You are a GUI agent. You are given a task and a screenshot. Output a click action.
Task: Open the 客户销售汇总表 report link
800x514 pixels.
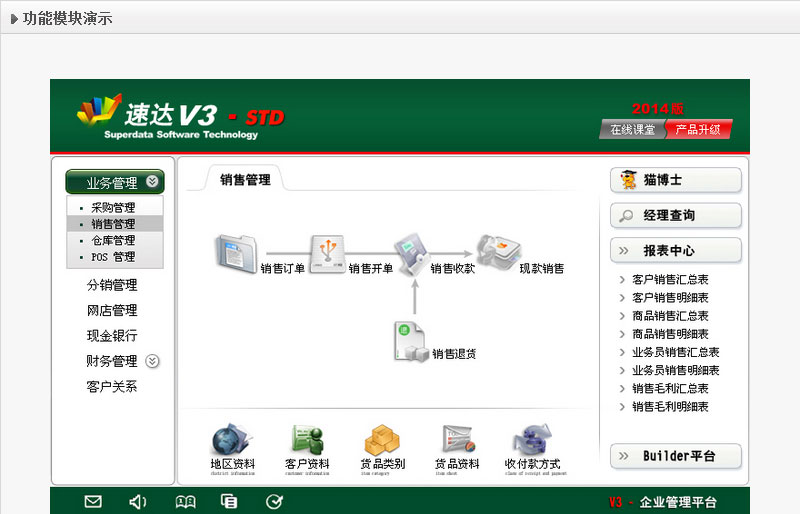670,280
